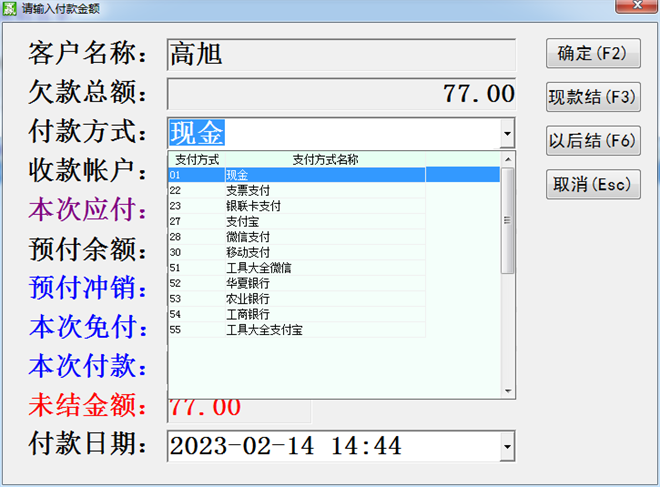660x487 pixels.
Task: Open the 付款方式 dropdown arrow
Action: click(x=507, y=133)
